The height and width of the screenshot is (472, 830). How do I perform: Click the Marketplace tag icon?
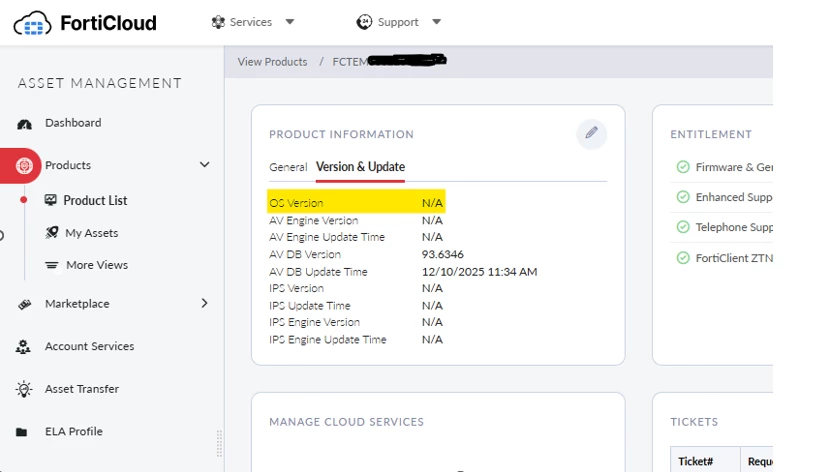(24, 304)
